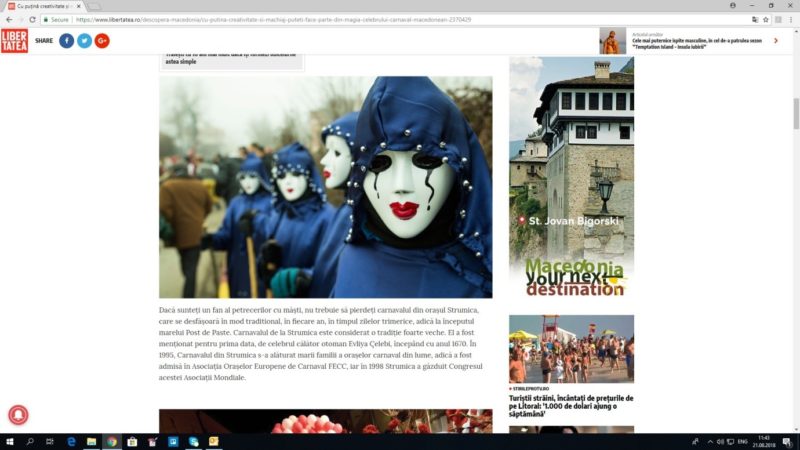Viewport: 800px width, 450px height.
Task: Open related article box above photo
Action: [232, 61]
